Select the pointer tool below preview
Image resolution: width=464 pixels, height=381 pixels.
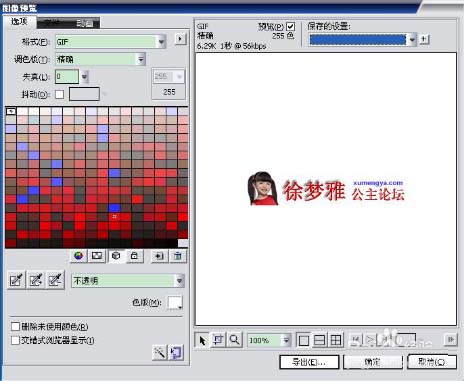pyautogui.click(x=202, y=340)
